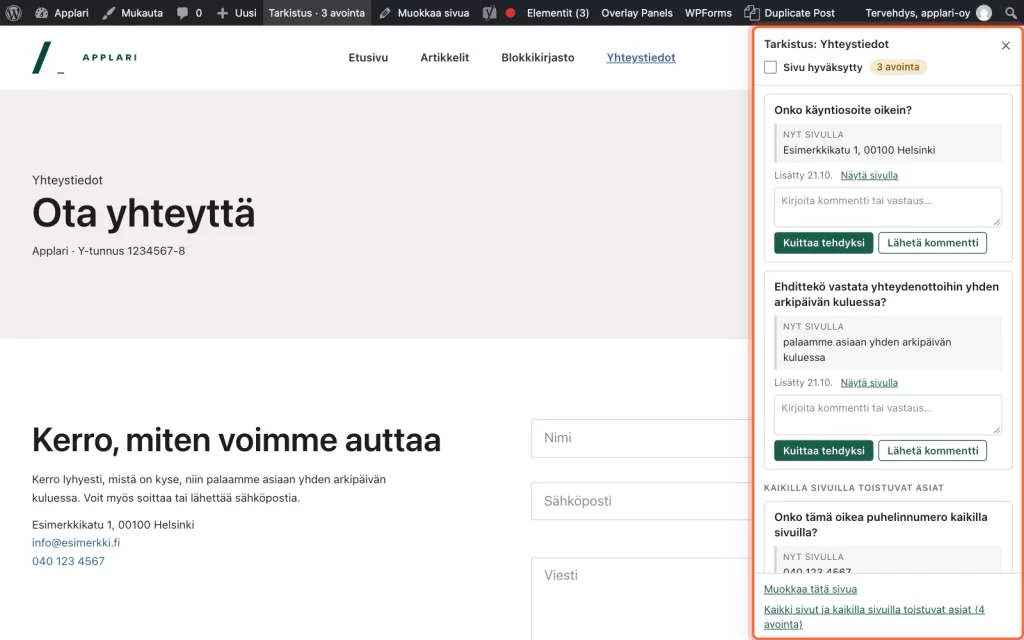Screen dimensions: 1024x640
Task: Click the Ota yhteyttä heading
Action: (144, 214)
